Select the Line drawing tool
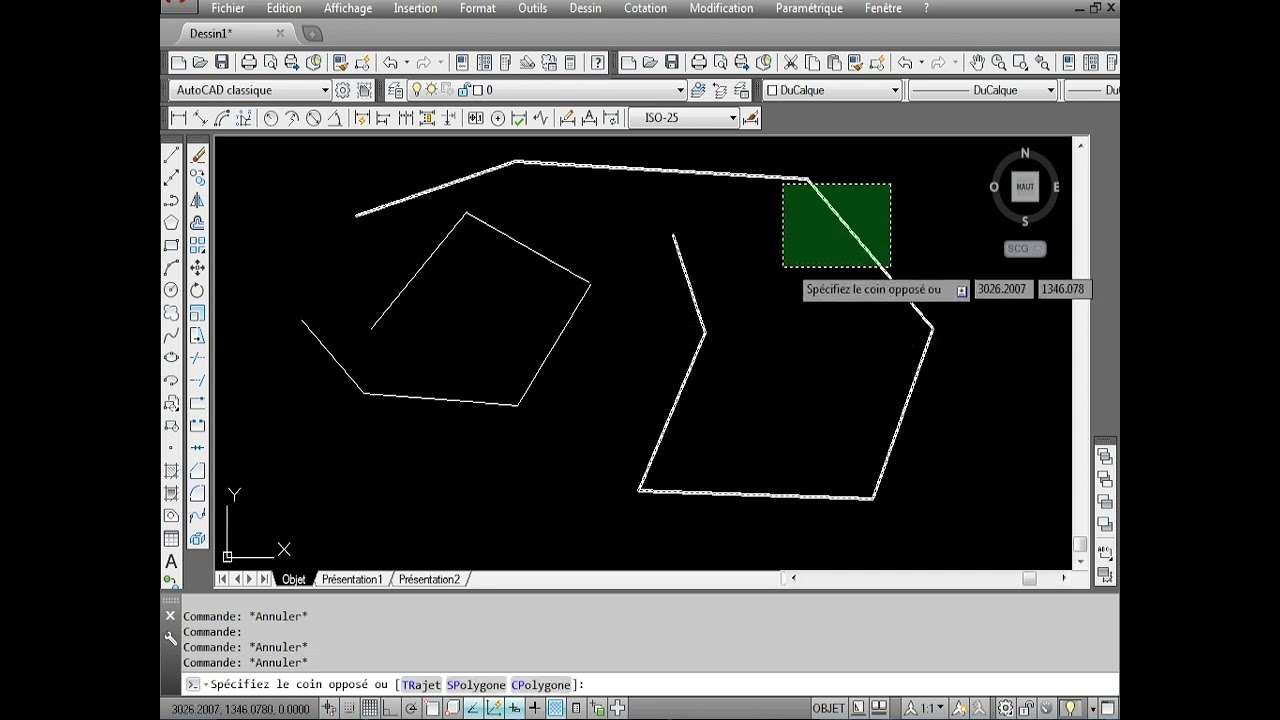Viewport: 1280px width, 720px height. (171, 155)
